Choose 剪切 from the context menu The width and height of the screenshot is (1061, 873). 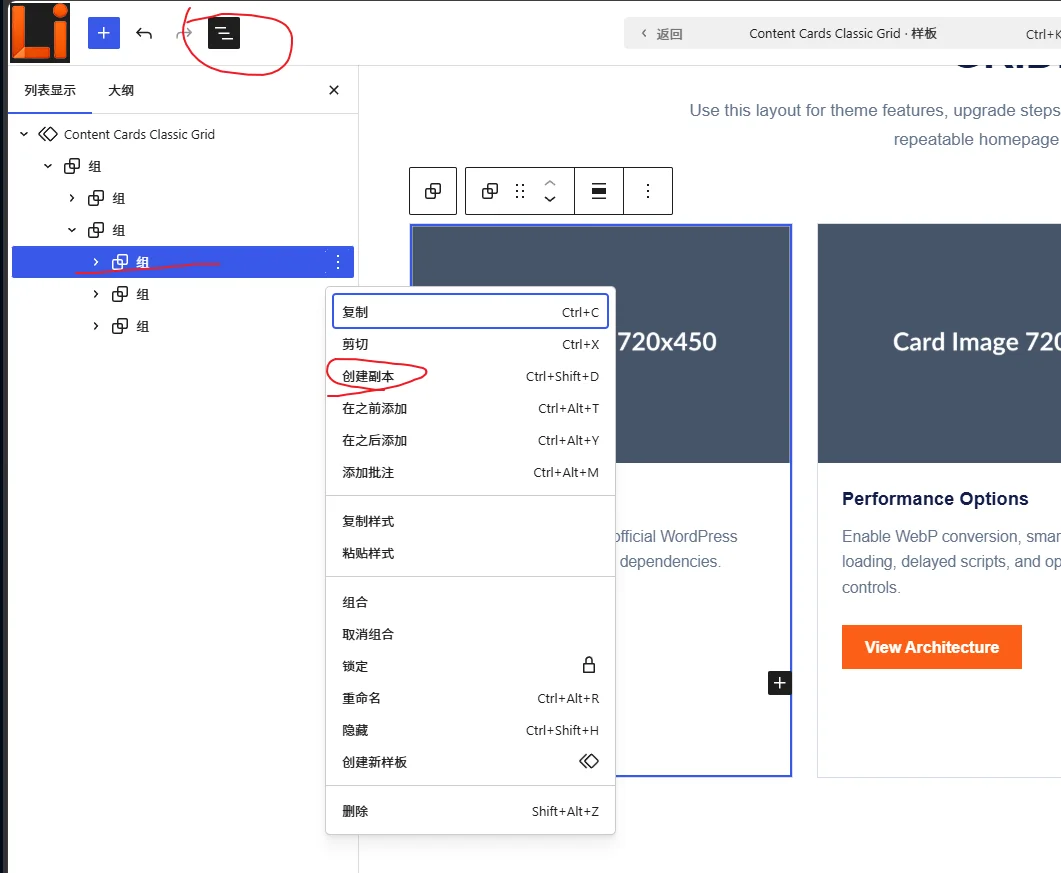coord(470,344)
